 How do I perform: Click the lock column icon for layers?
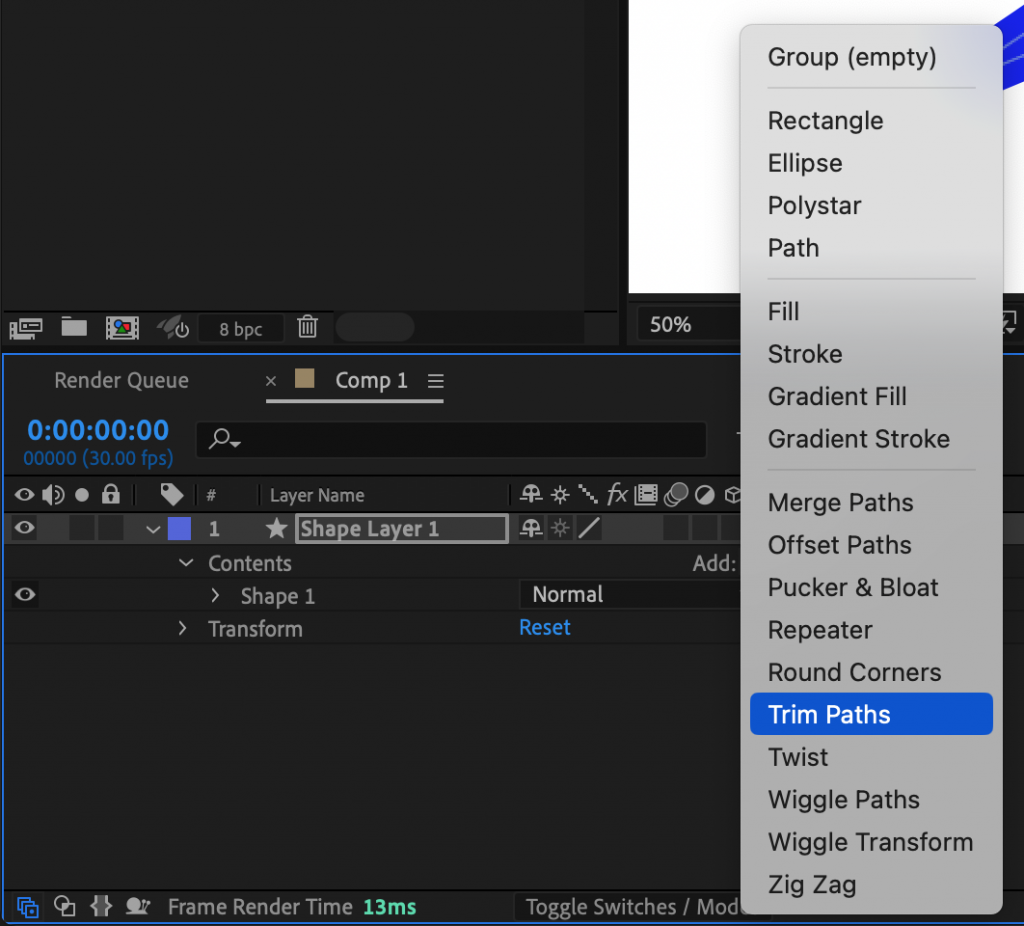click(x=111, y=494)
